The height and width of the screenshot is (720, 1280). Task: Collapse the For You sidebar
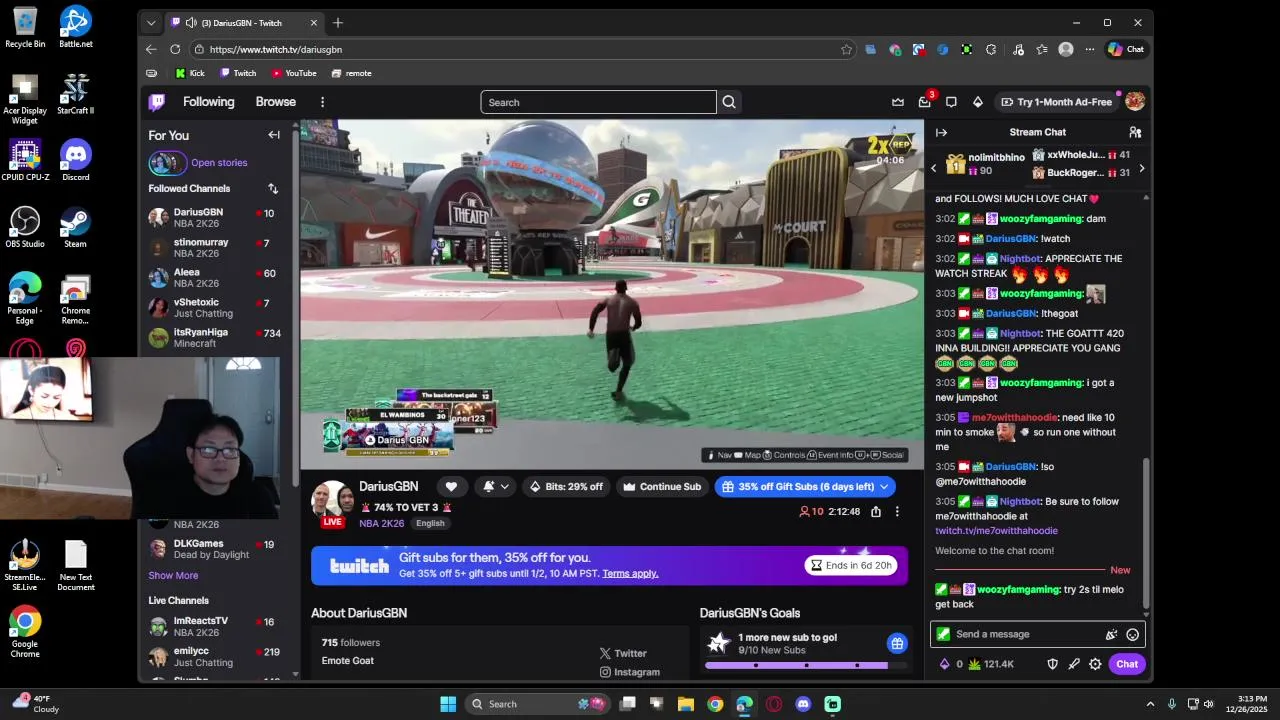click(x=274, y=135)
